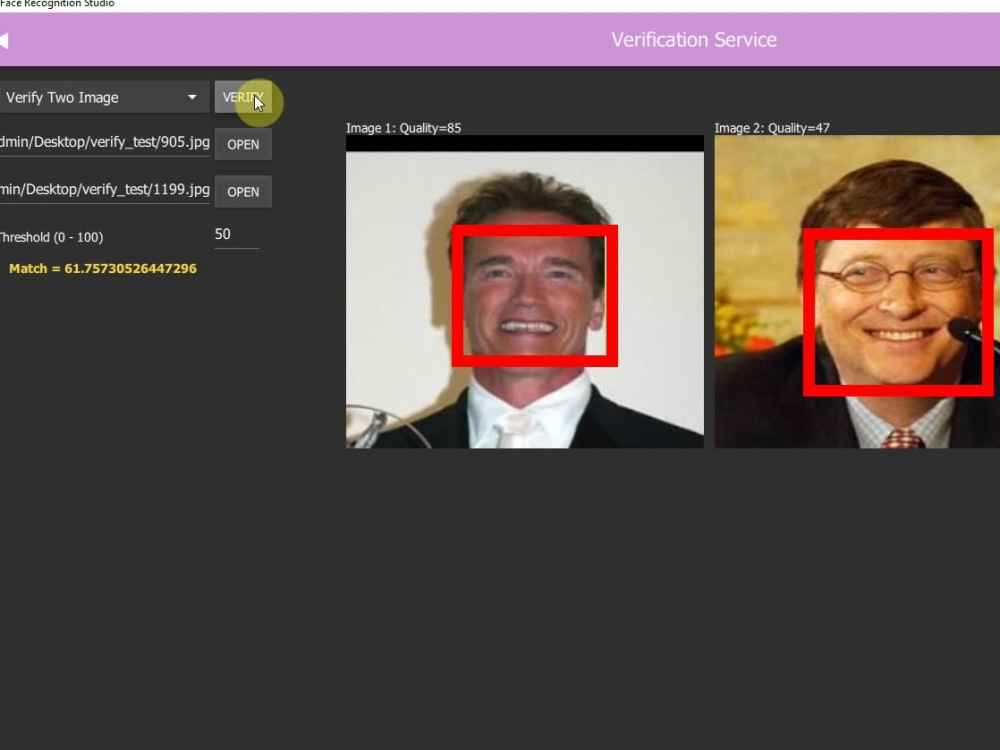The height and width of the screenshot is (750, 1000).
Task: Click OPEN next to the 905.jpg path
Action: coord(243,144)
